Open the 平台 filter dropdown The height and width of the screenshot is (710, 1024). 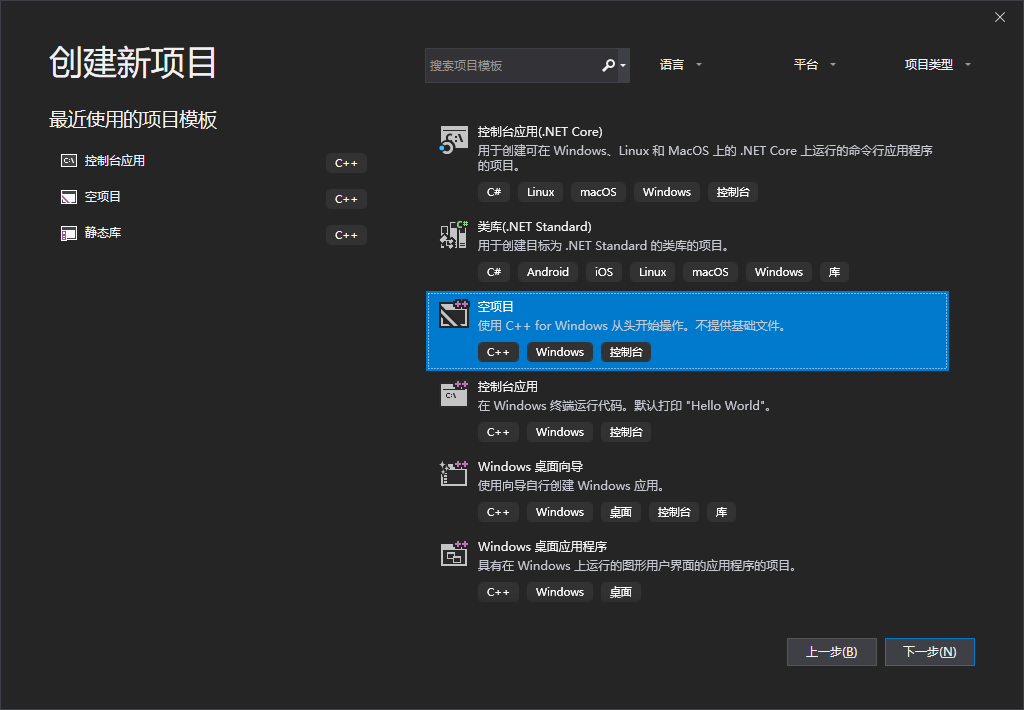[x=815, y=63]
